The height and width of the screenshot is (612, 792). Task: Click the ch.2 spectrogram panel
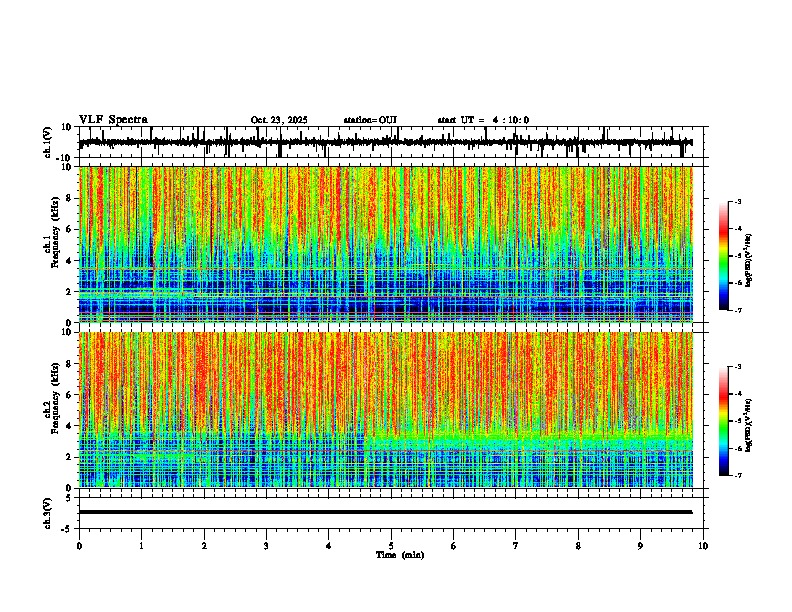[x=386, y=410]
